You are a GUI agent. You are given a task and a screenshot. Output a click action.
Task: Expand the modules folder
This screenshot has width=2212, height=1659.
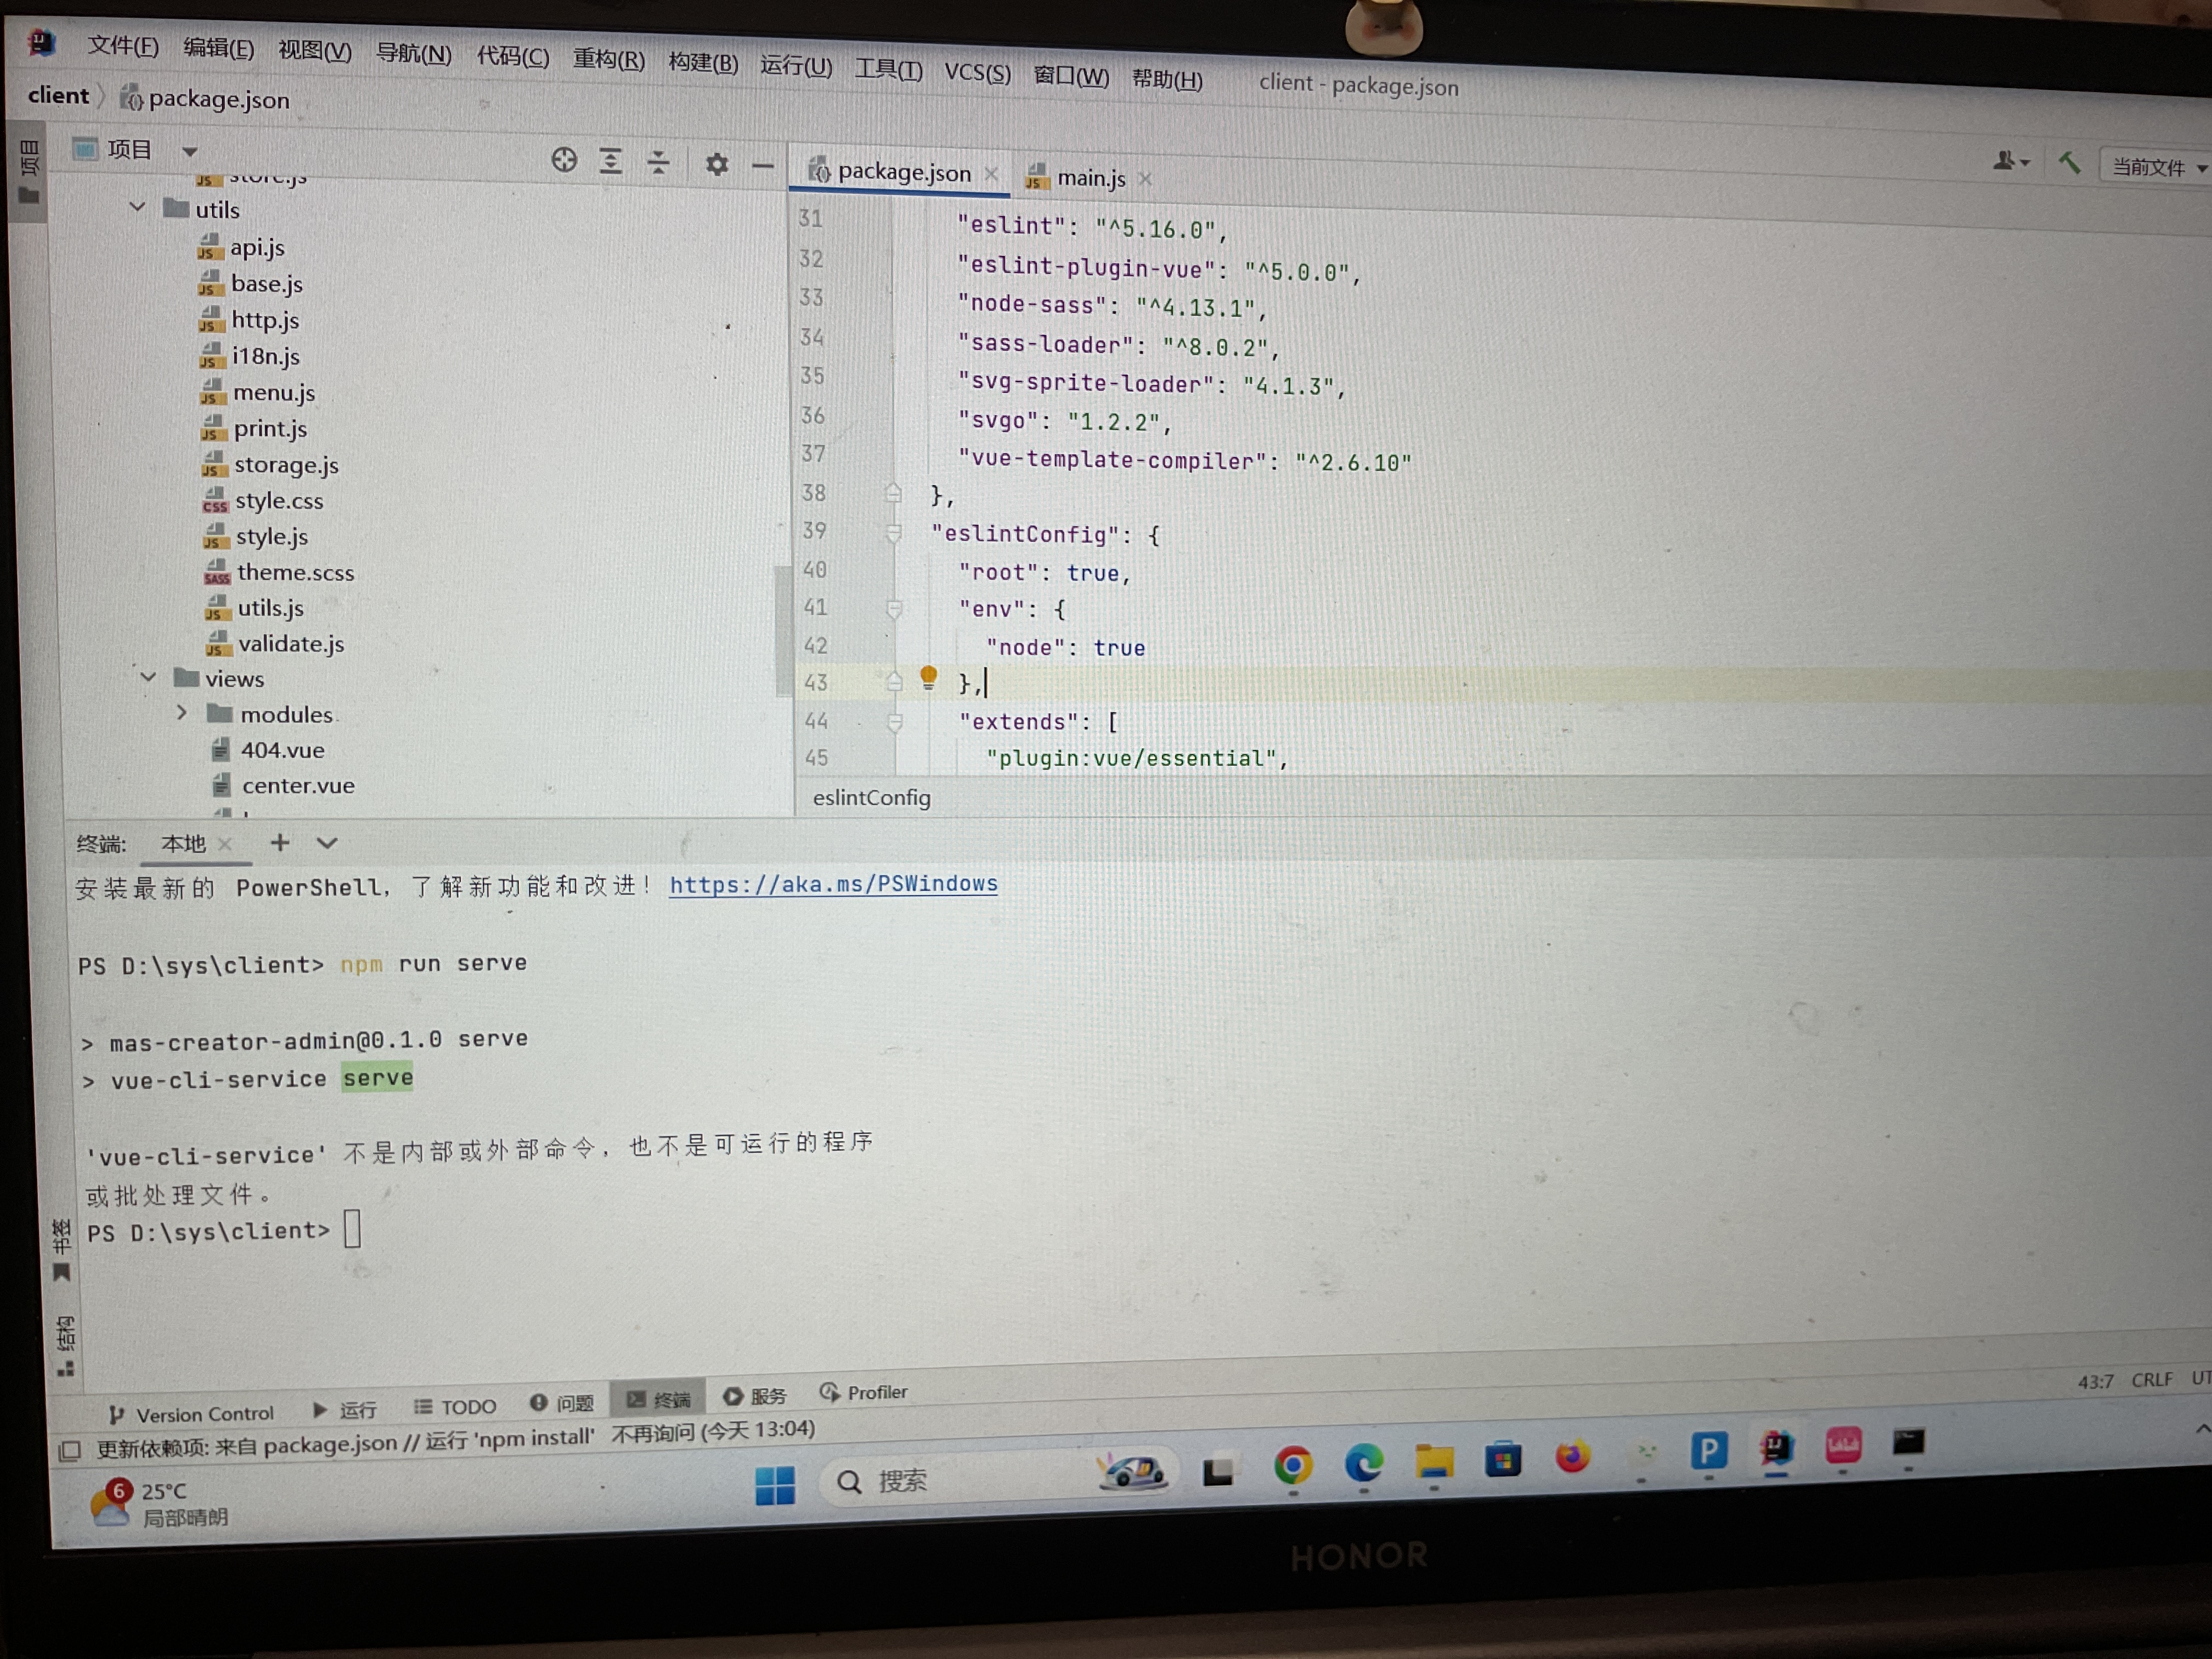pyautogui.click(x=181, y=713)
